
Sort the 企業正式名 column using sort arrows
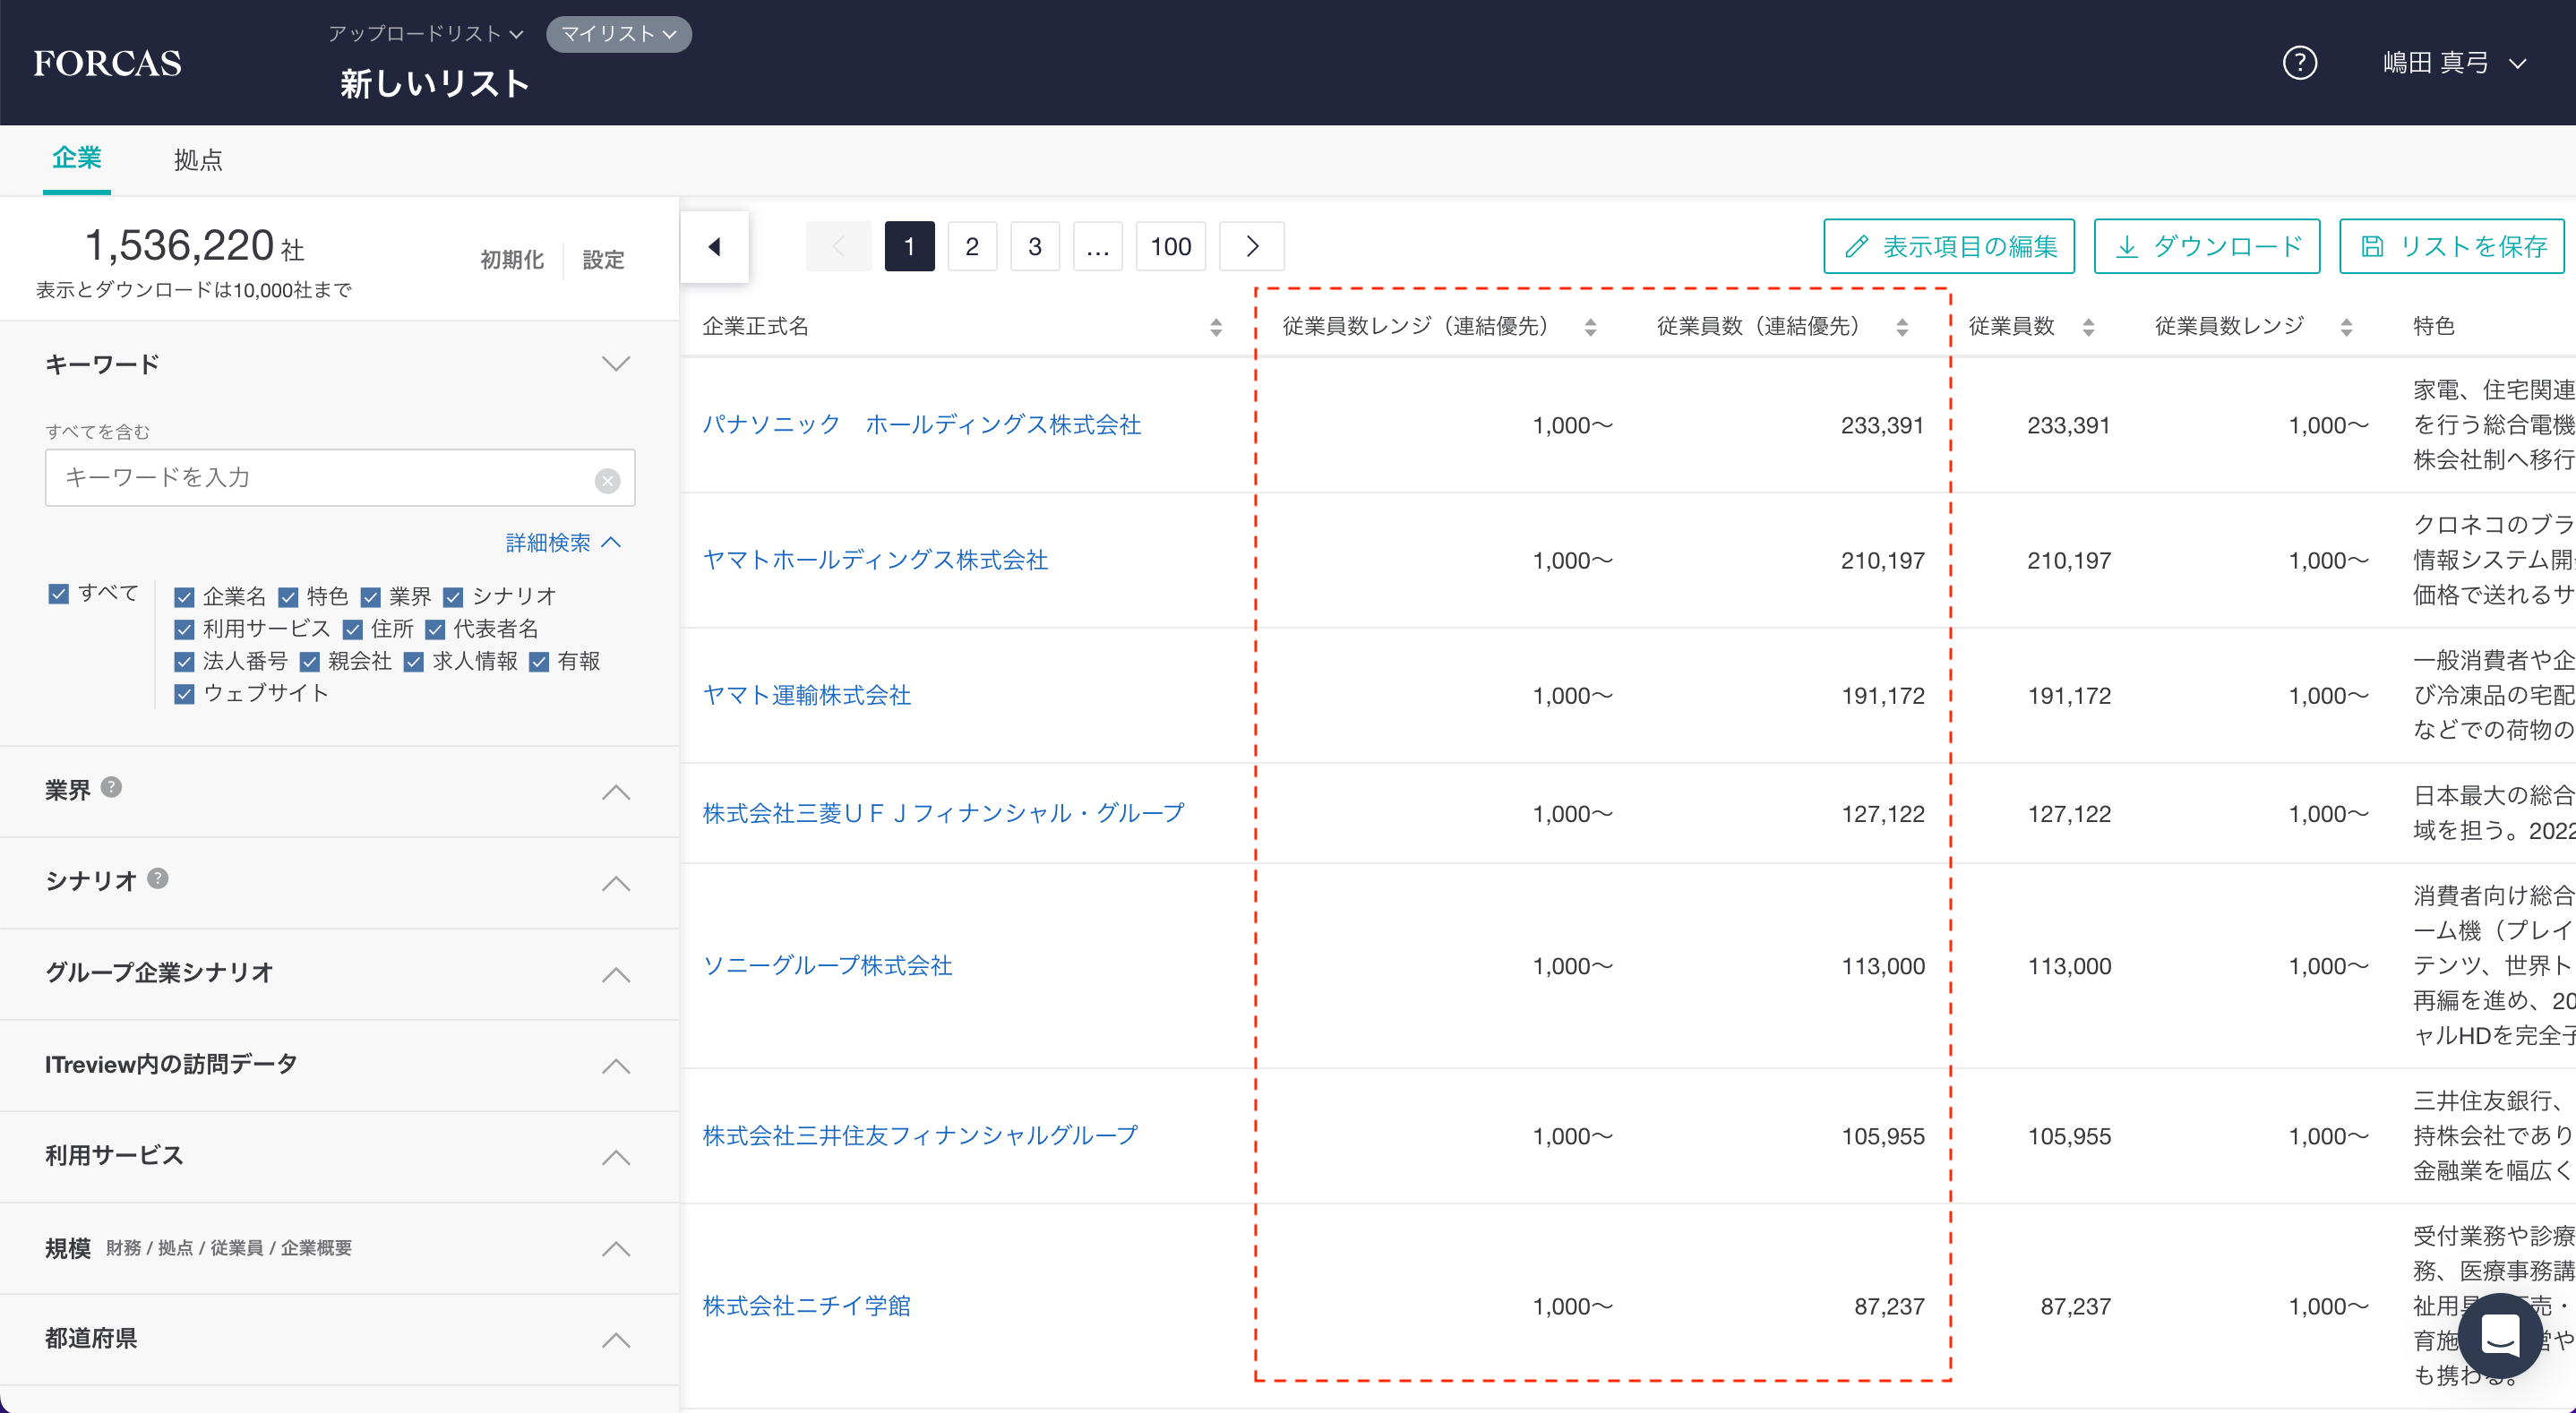pyautogui.click(x=1215, y=327)
